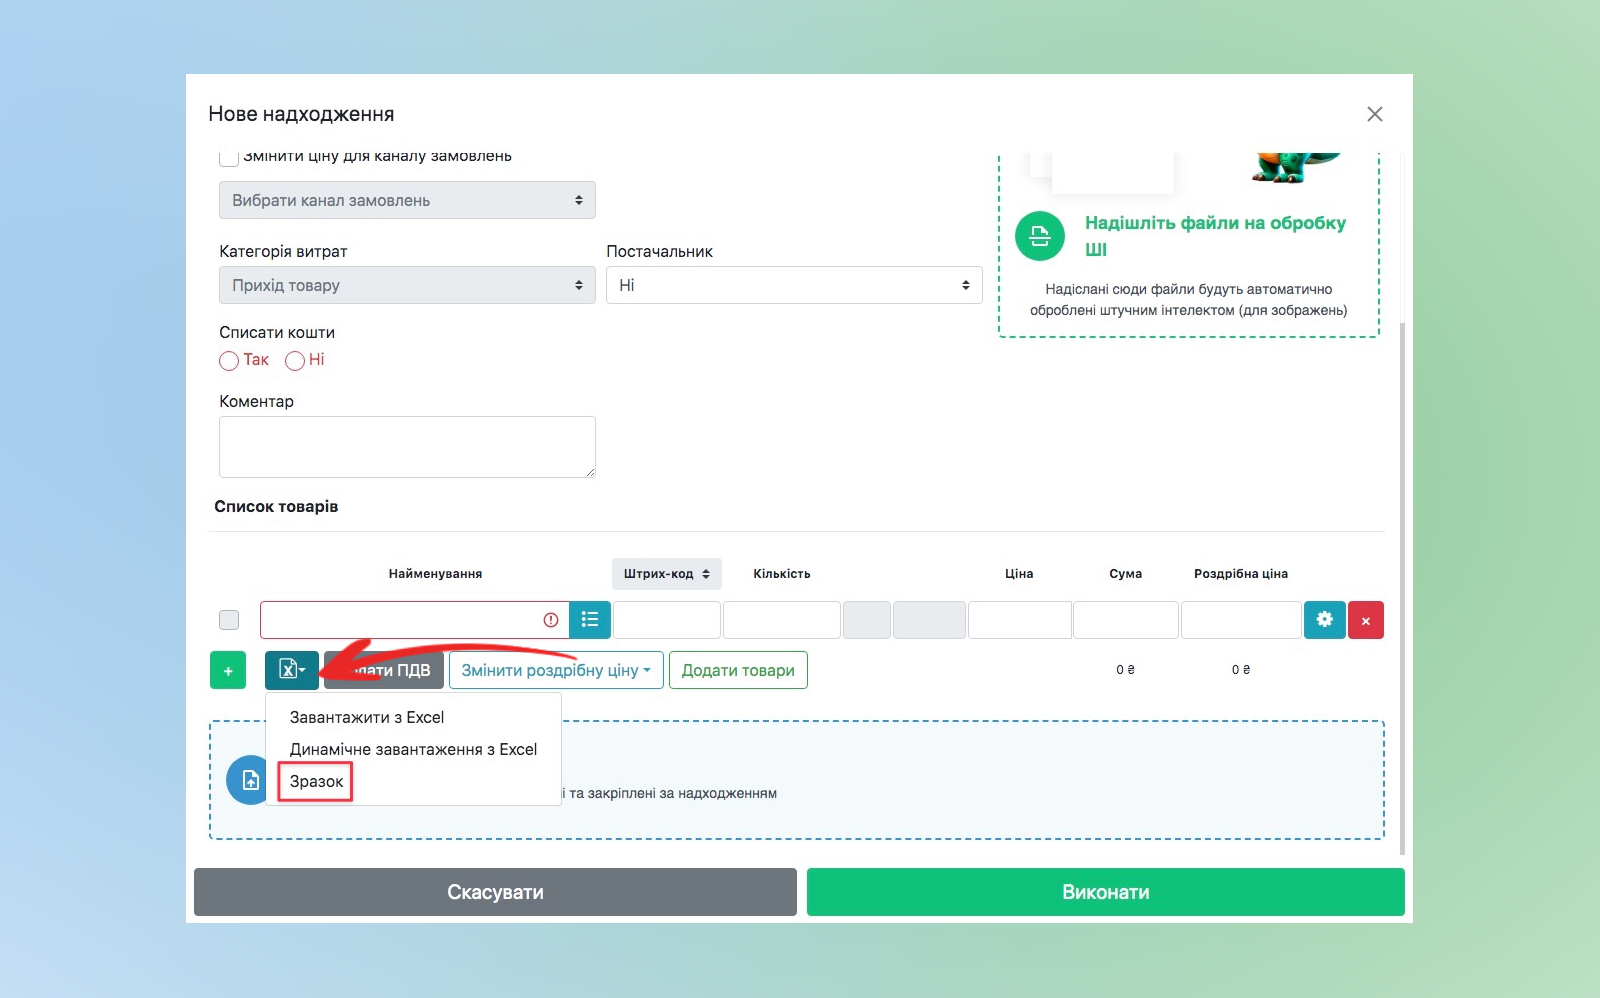The height and width of the screenshot is (998, 1600).
Task: Click the green AI file processing icon
Action: point(1040,236)
